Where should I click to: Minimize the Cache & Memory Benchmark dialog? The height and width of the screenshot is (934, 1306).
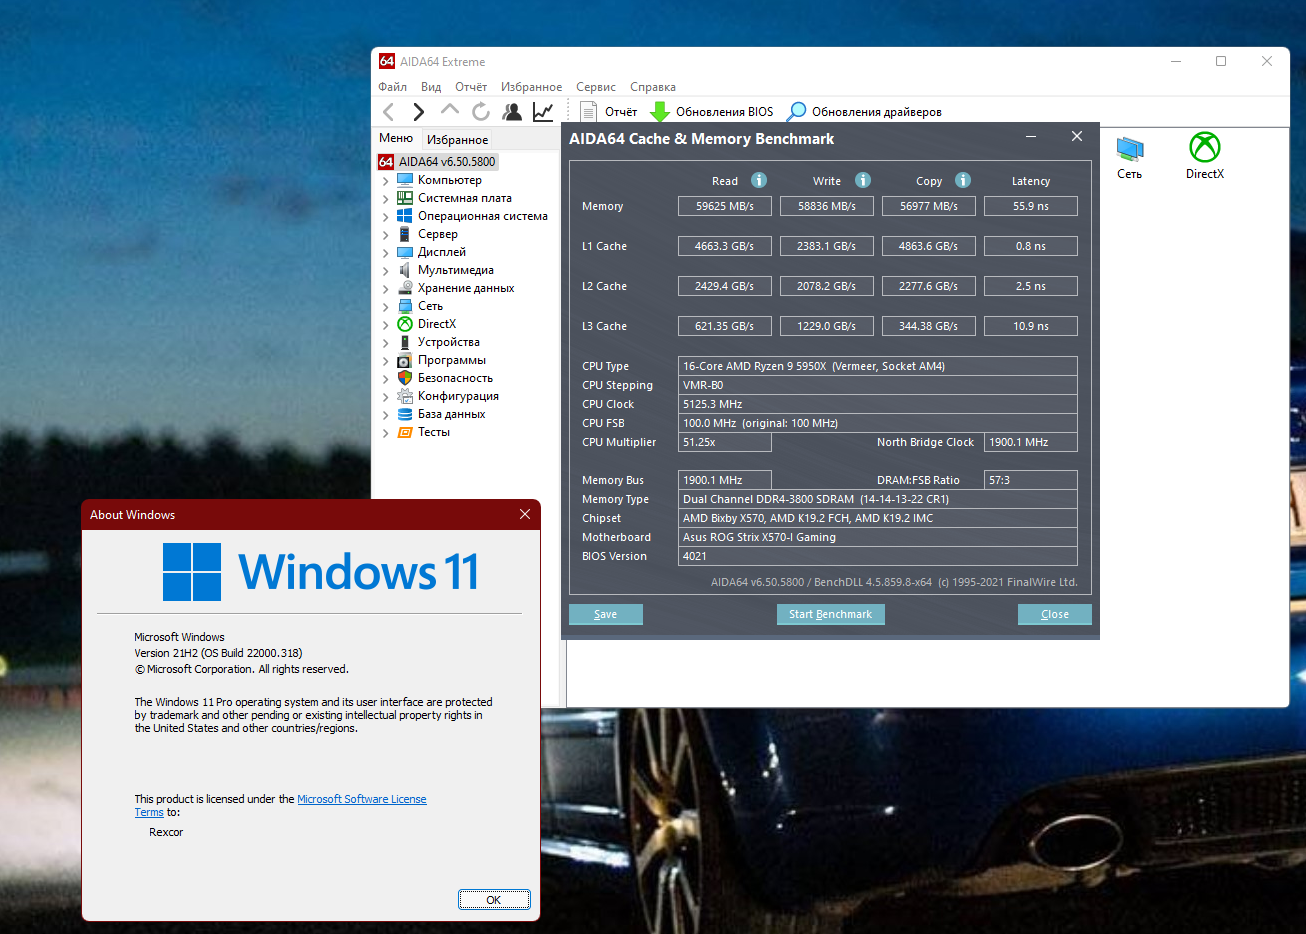pyautogui.click(x=1031, y=136)
